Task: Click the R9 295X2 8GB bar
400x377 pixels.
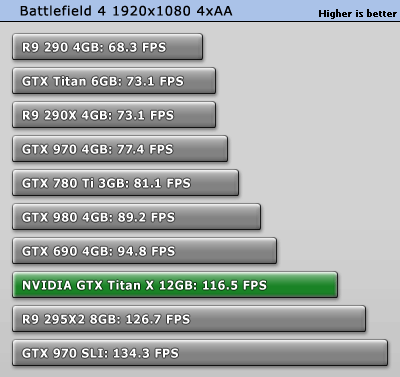Action: tap(189, 319)
